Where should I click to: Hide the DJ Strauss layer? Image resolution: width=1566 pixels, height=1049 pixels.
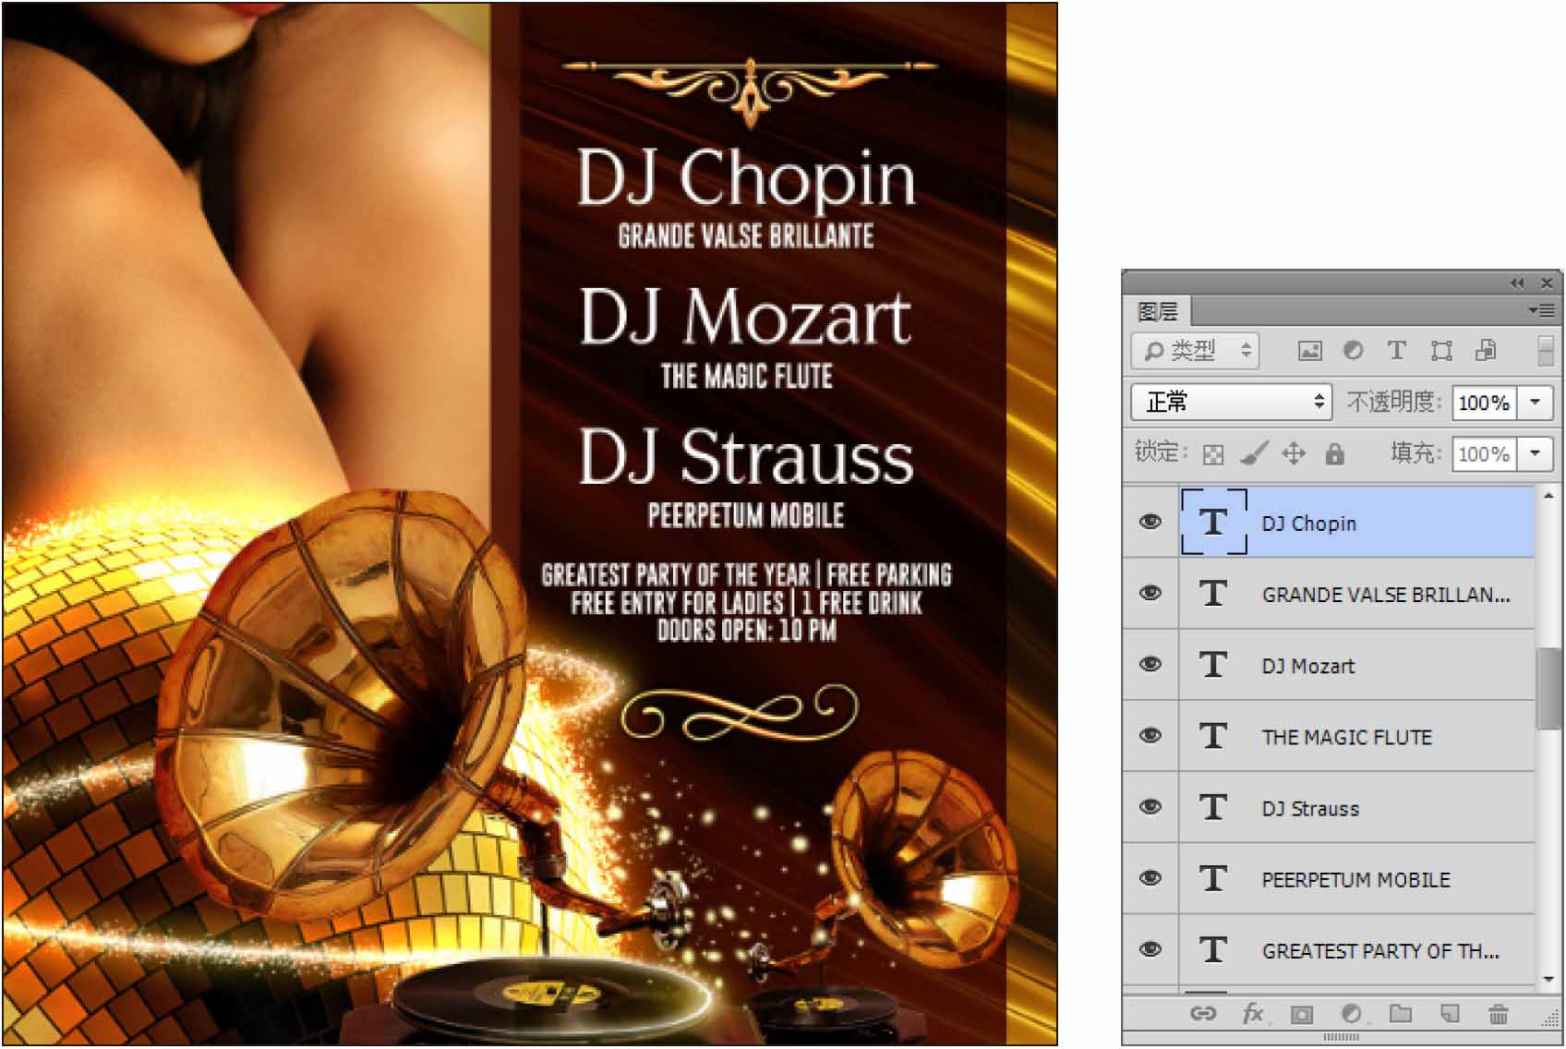tap(1150, 807)
